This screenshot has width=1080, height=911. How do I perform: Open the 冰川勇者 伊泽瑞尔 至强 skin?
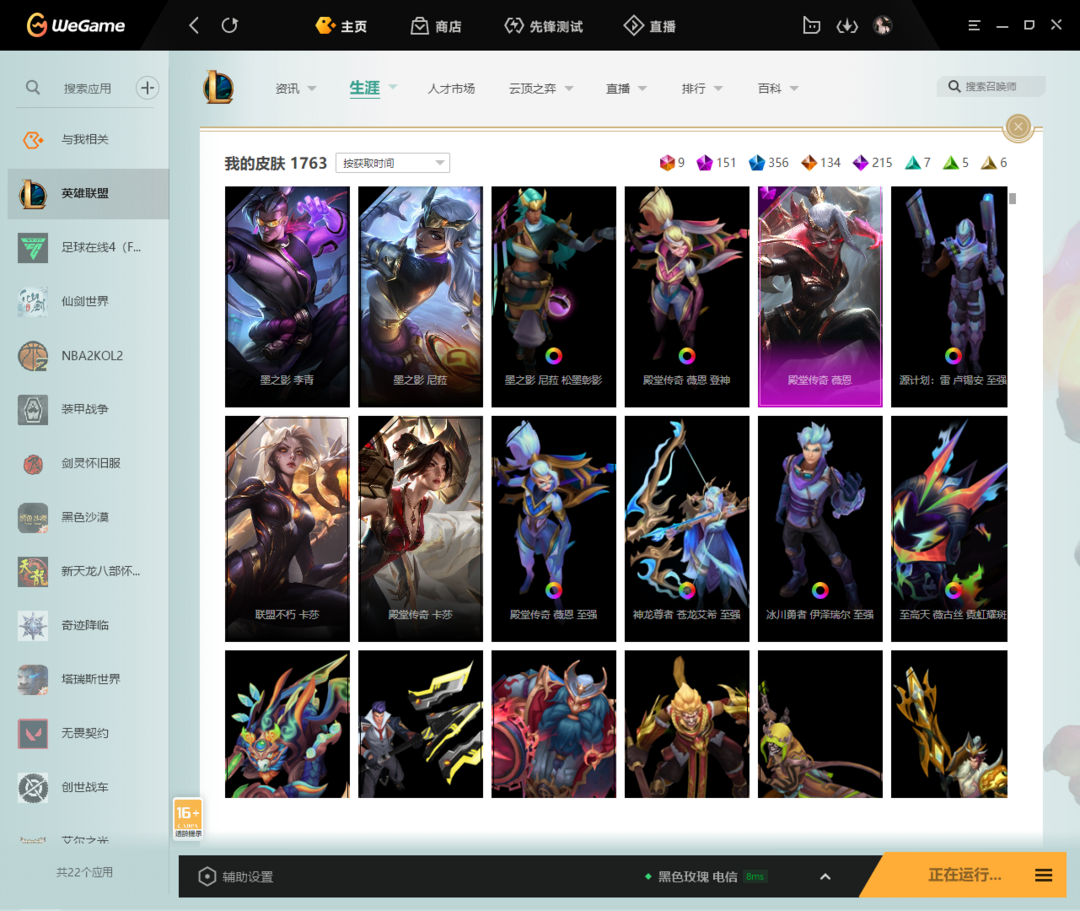(x=820, y=528)
